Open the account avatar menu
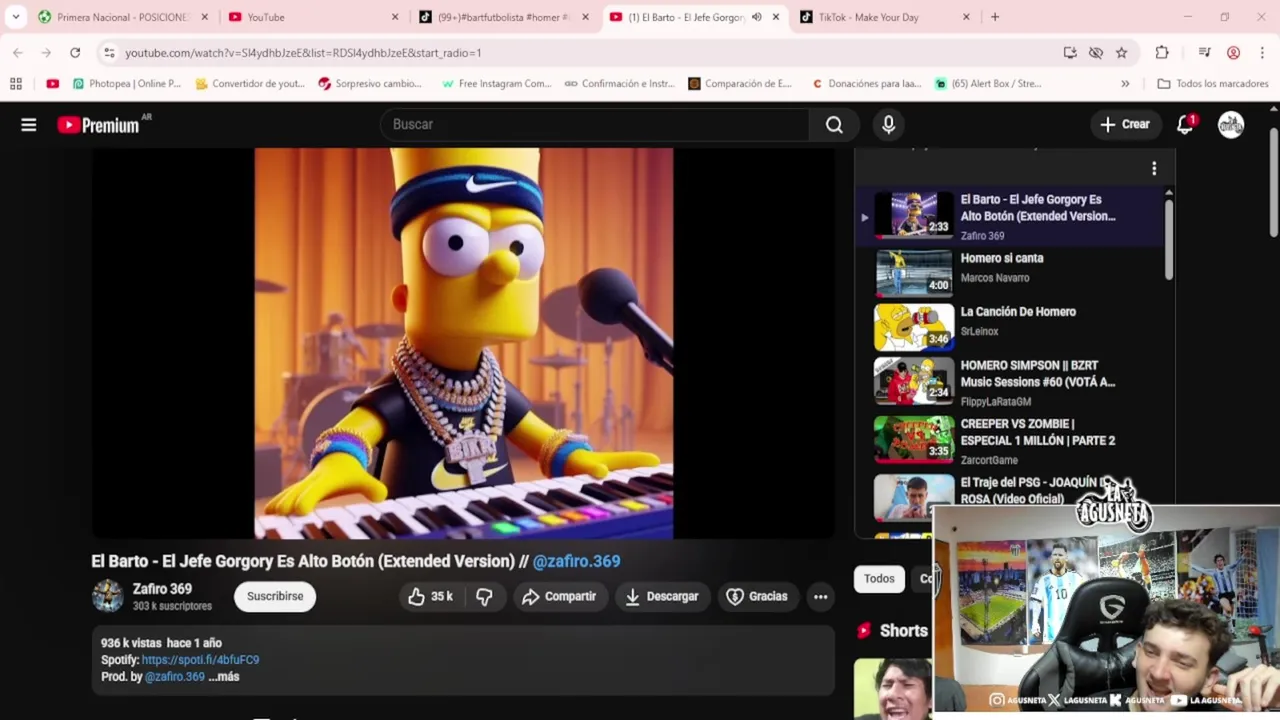Image resolution: width=1280 pixels, height=720 pixels. tap(1231, 124)
